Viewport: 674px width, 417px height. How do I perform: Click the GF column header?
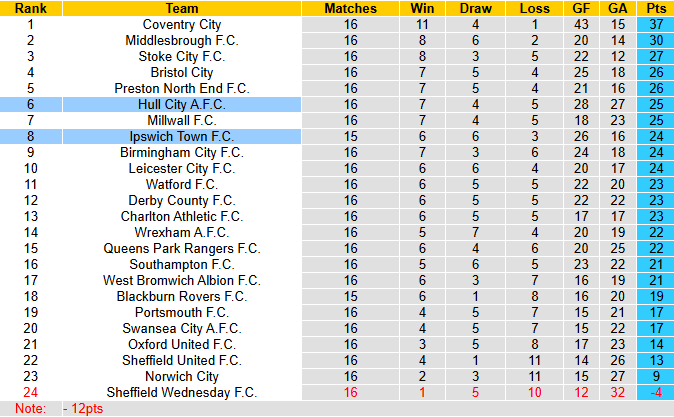(582, 8)
